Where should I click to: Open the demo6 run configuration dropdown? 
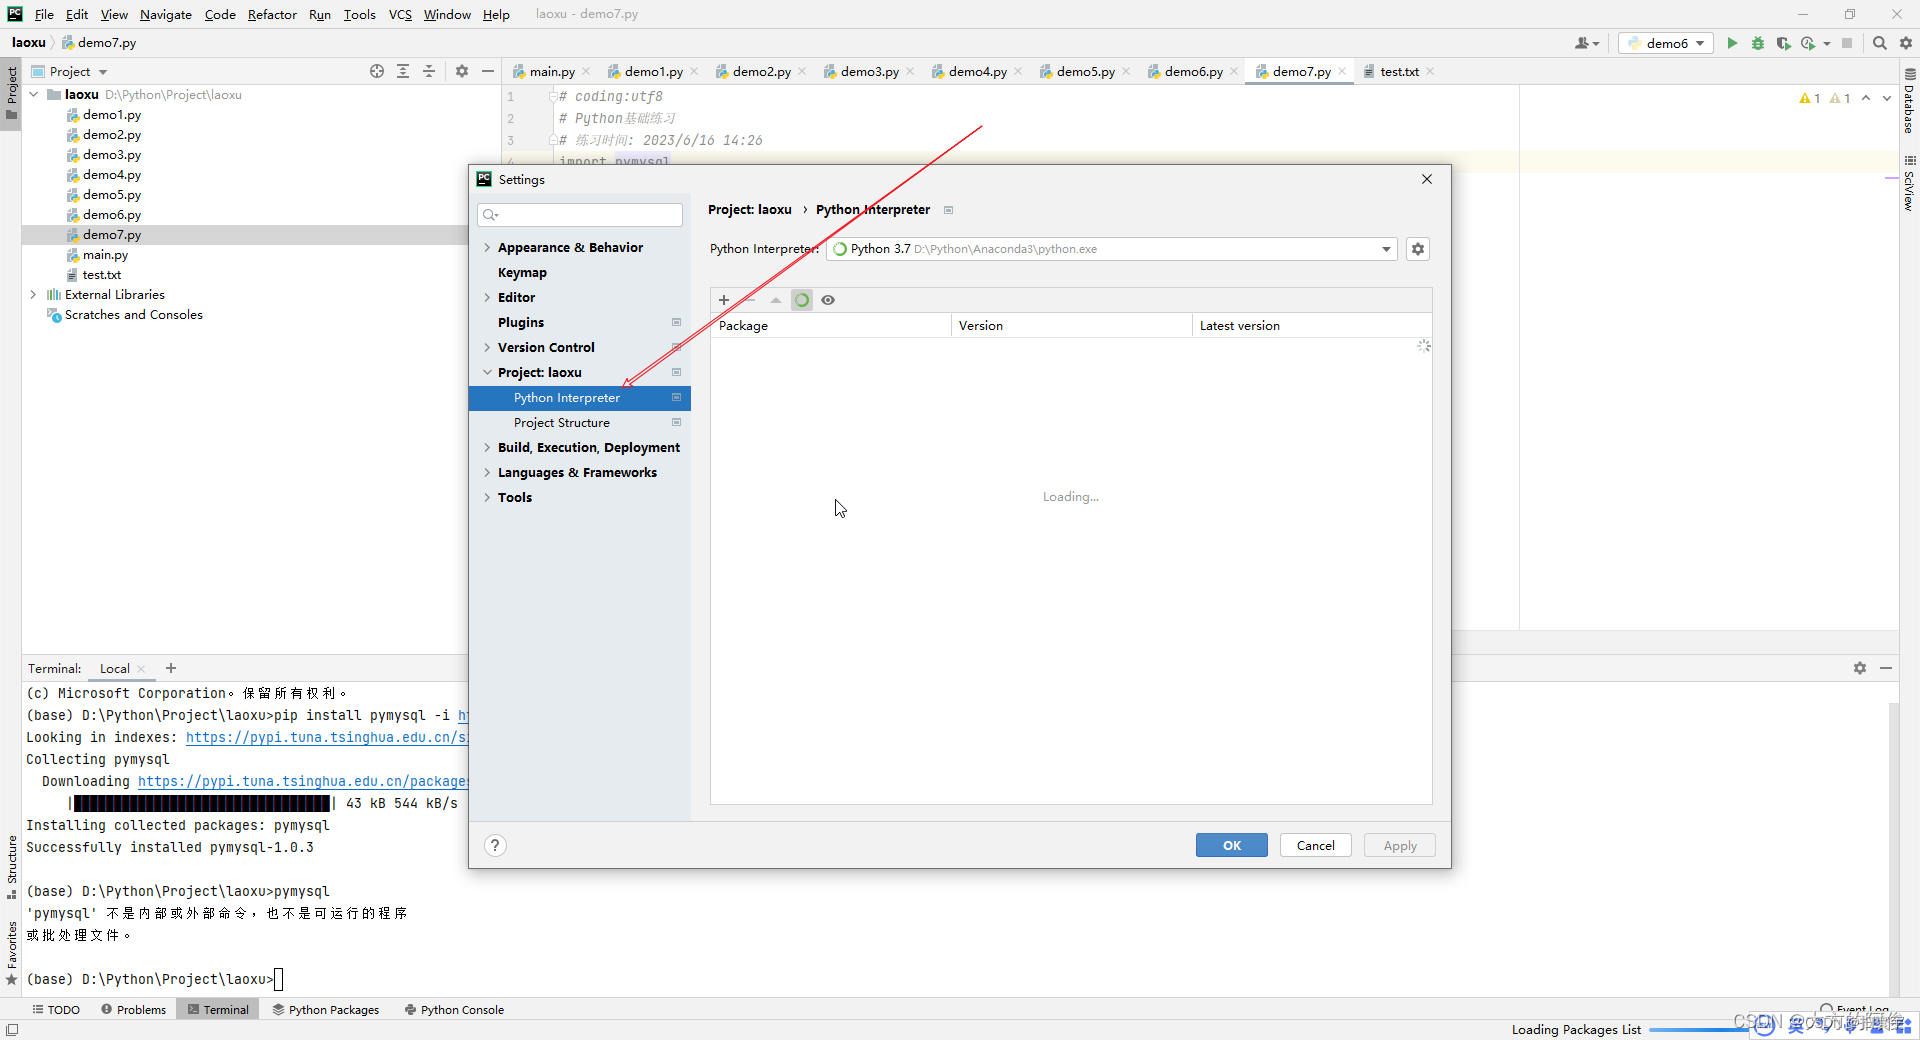coord(1665,43)
